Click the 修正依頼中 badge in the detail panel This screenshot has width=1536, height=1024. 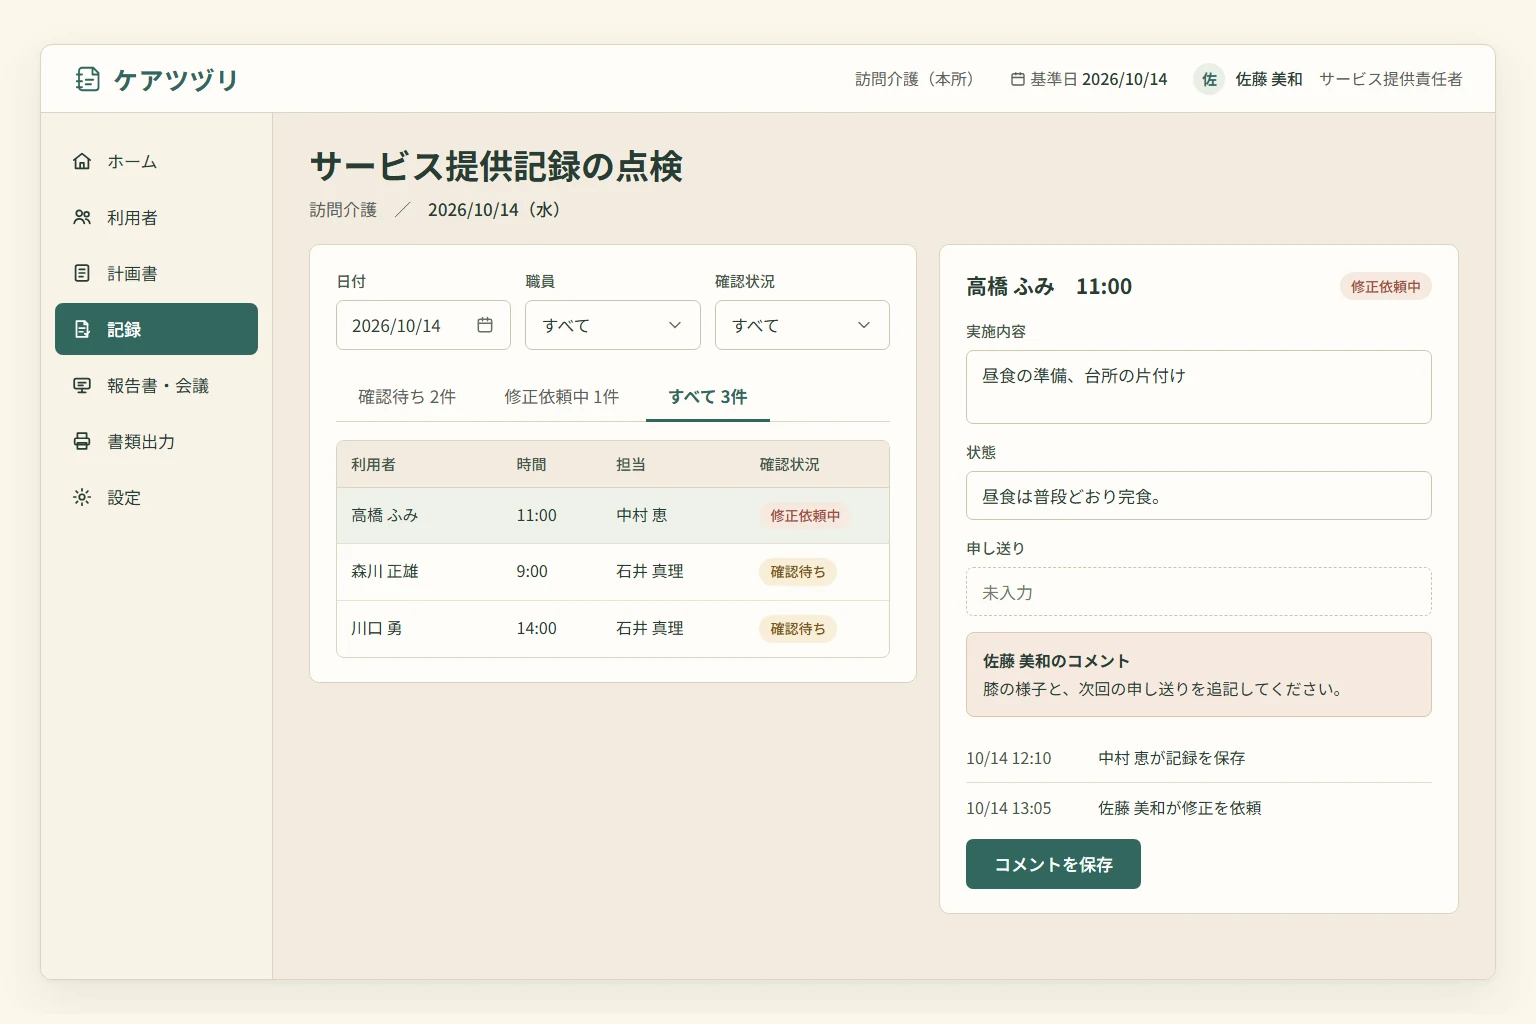(x=1386, y=287)
